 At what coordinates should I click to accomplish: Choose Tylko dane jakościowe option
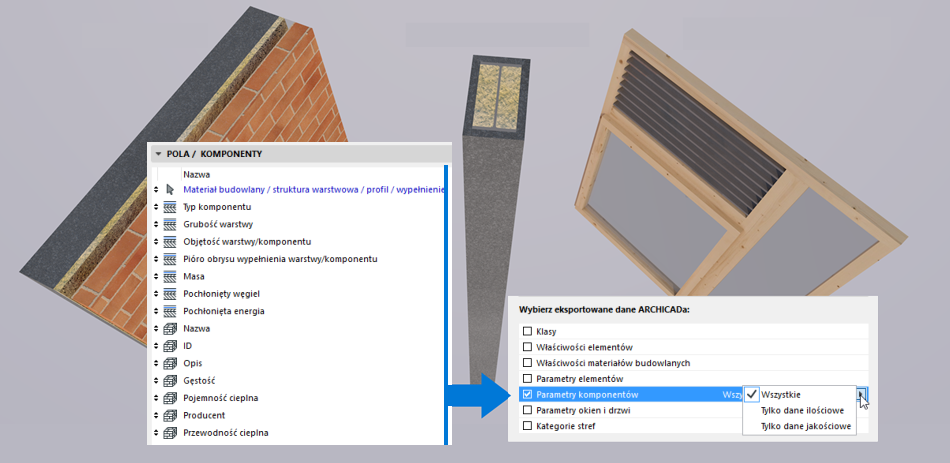point(799,426)
